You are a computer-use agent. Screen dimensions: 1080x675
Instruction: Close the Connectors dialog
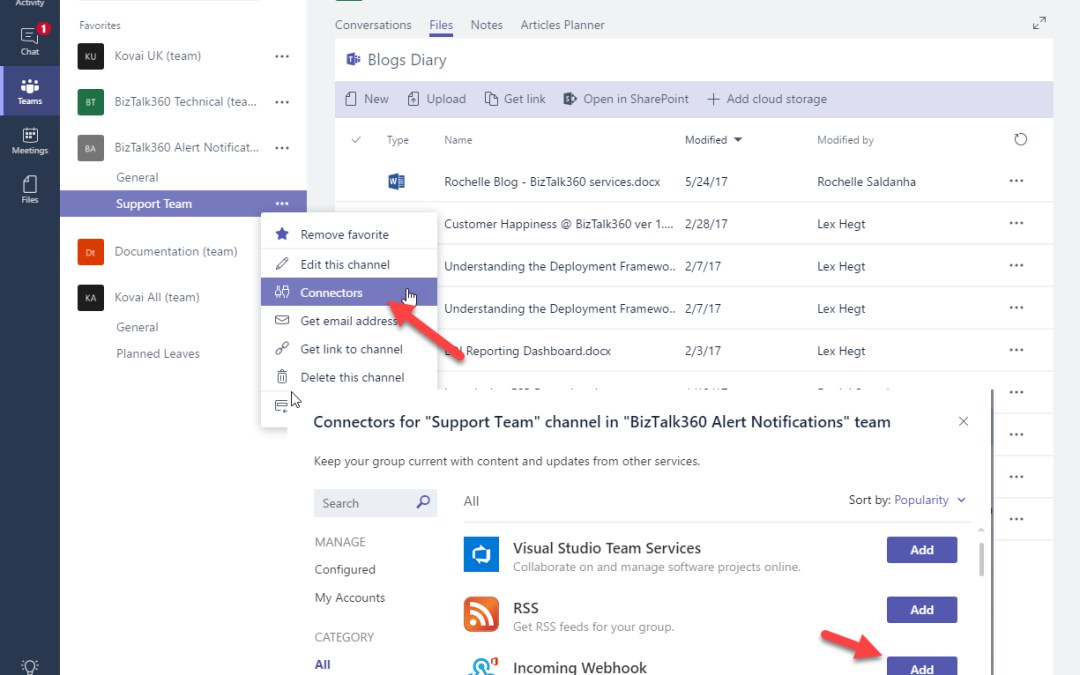[964, 422]
